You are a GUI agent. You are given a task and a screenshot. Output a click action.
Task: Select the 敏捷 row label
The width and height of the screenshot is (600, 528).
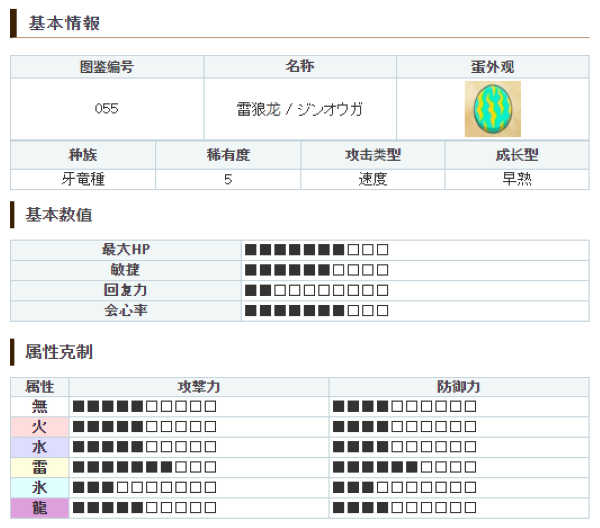coord(126,270)
